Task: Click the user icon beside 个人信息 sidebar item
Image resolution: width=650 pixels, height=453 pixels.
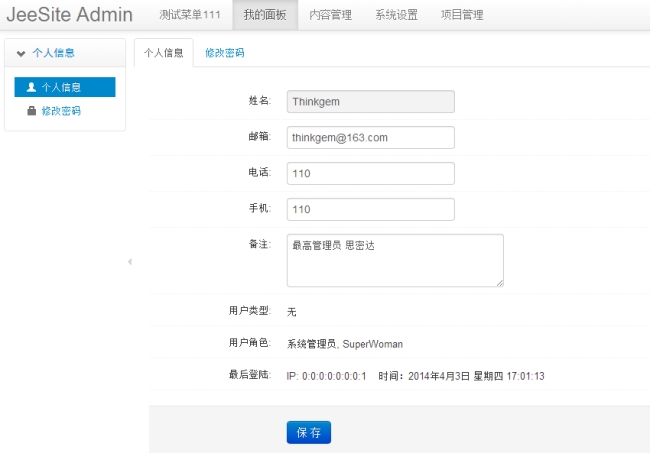Action: 31,87
